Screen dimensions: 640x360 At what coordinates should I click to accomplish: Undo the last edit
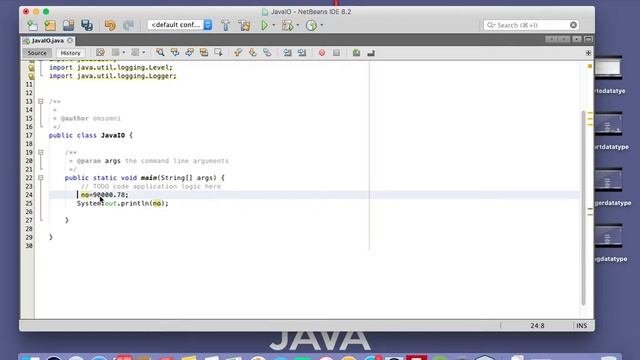pyautogui.click(x=110, y=25)
